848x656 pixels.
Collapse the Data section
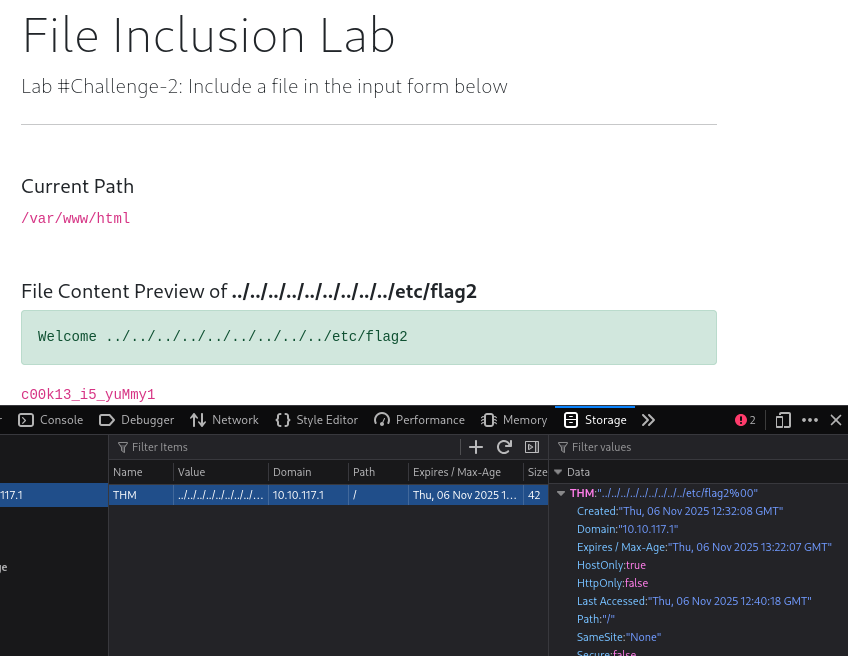[x=558, y=472]
